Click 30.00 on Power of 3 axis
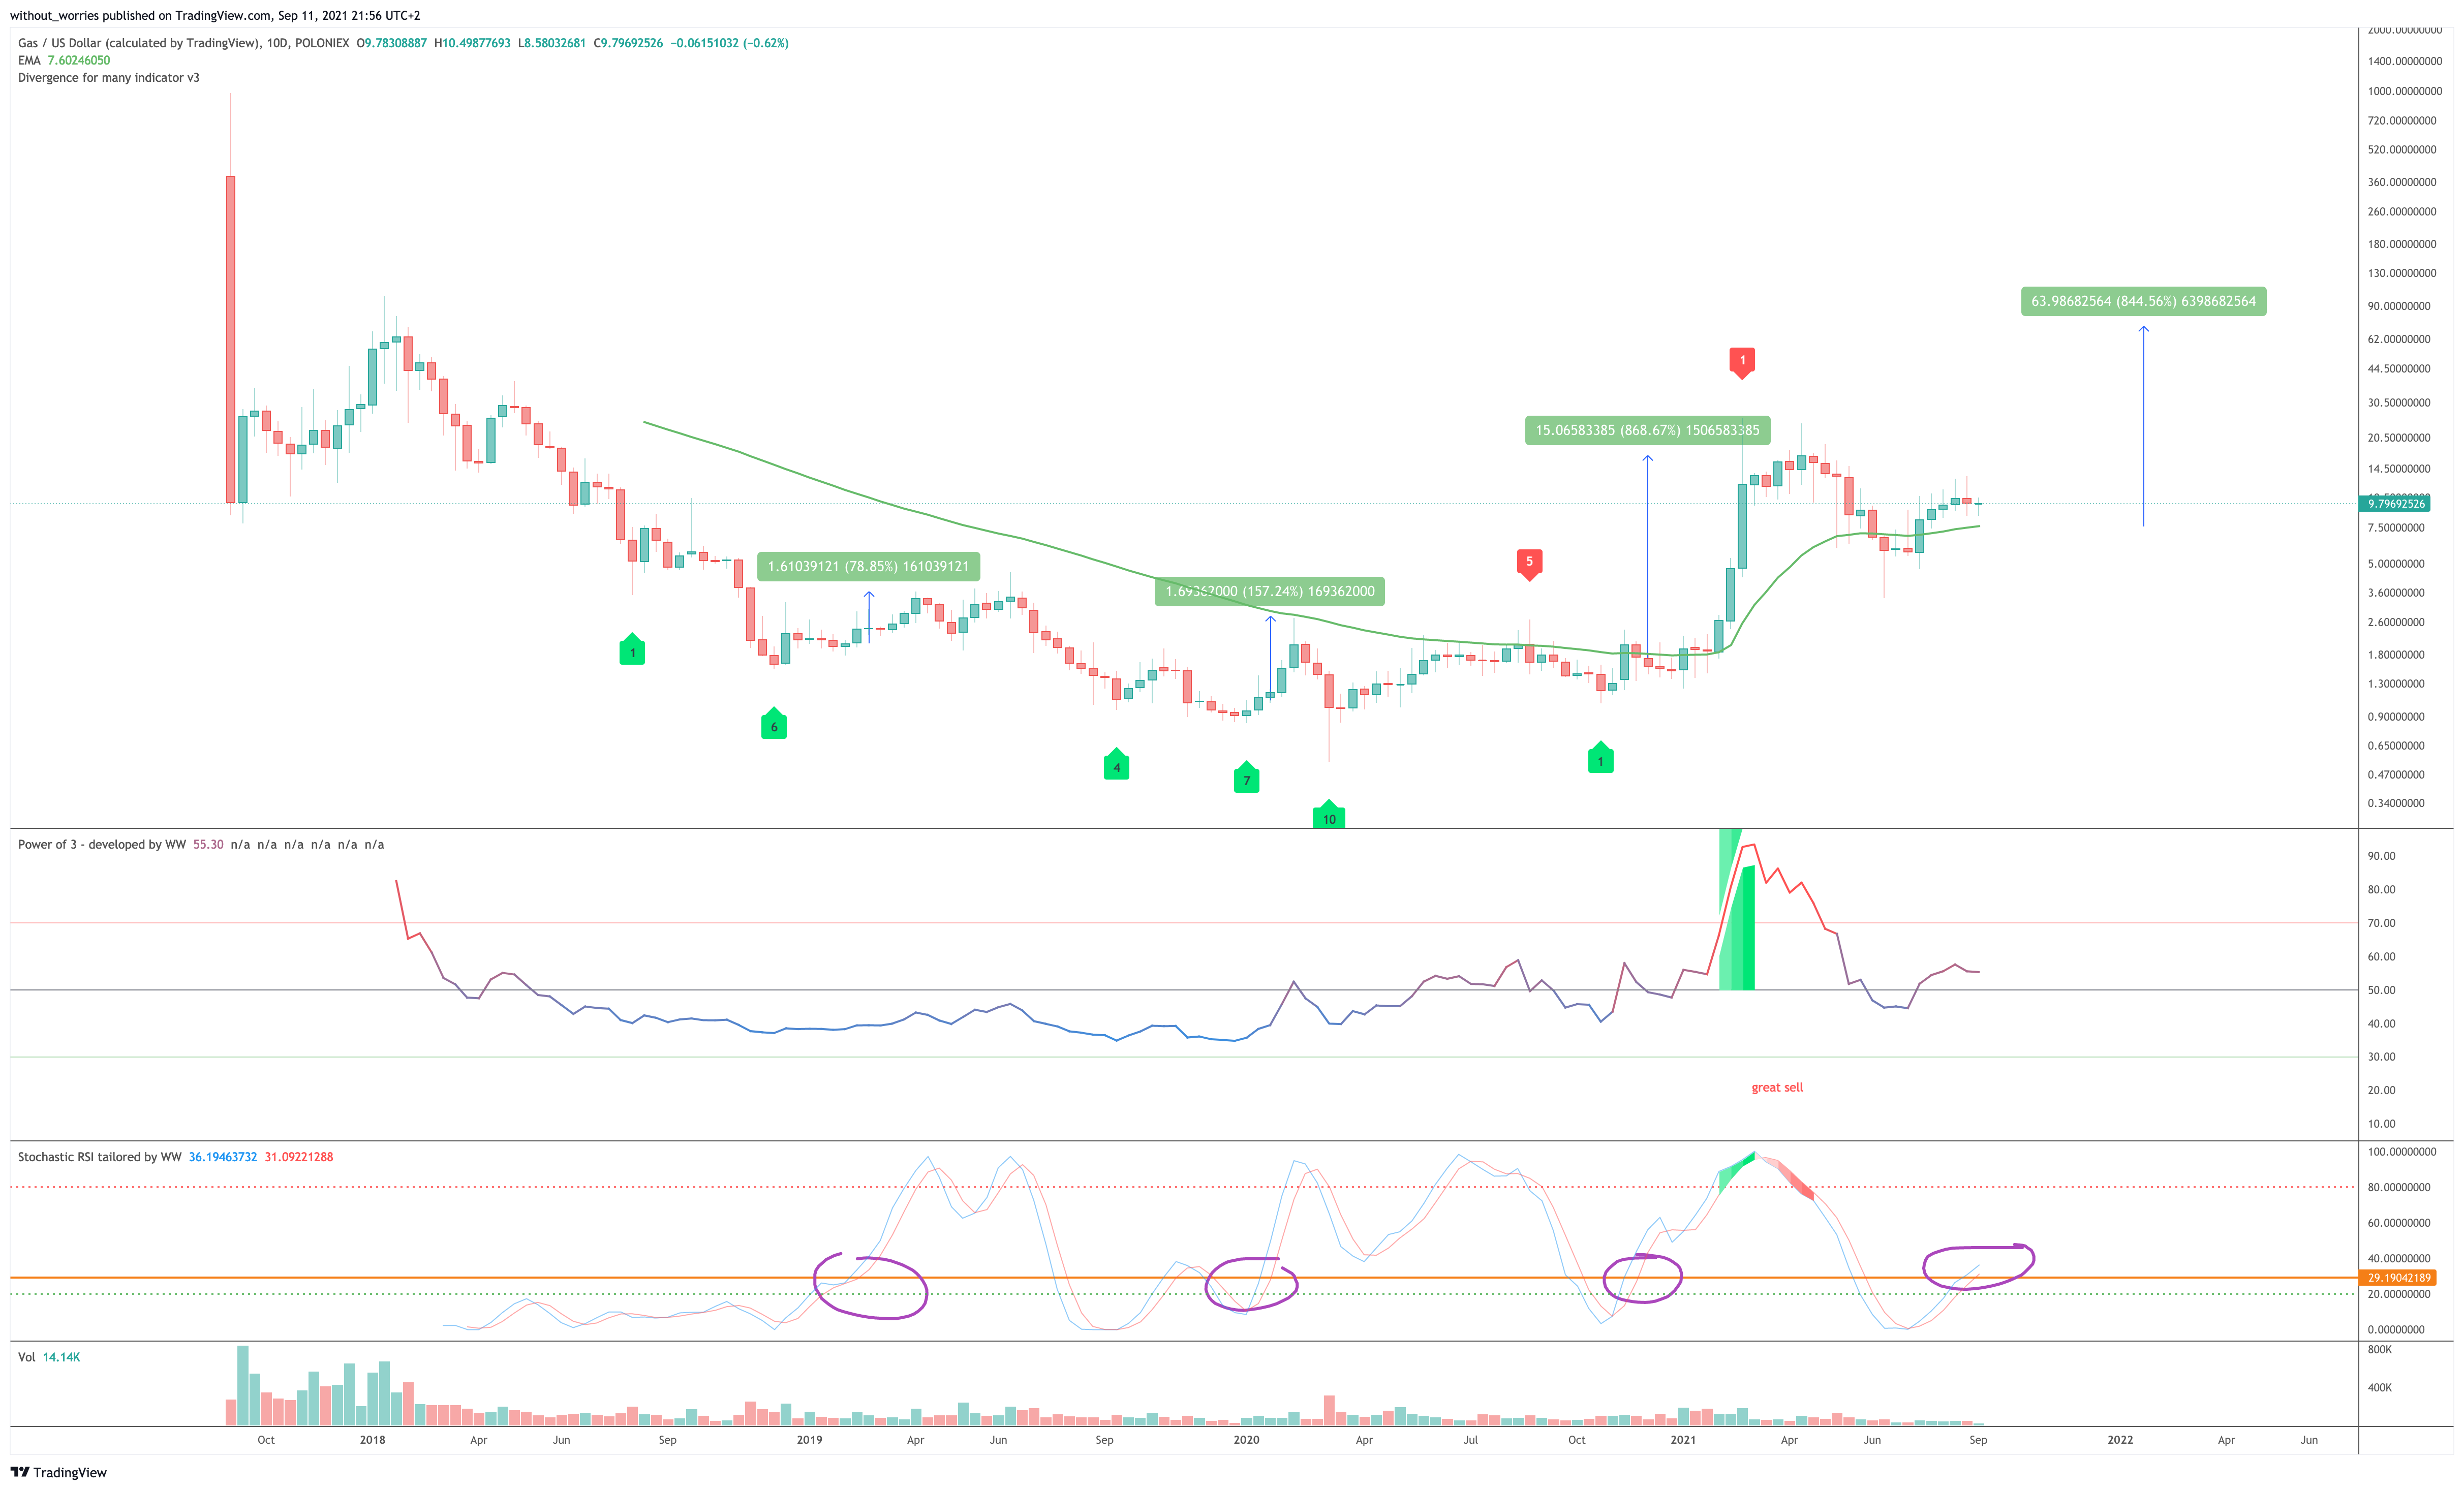The height and width of the screenshot is (1490, 2464). pos(2381,1057)
